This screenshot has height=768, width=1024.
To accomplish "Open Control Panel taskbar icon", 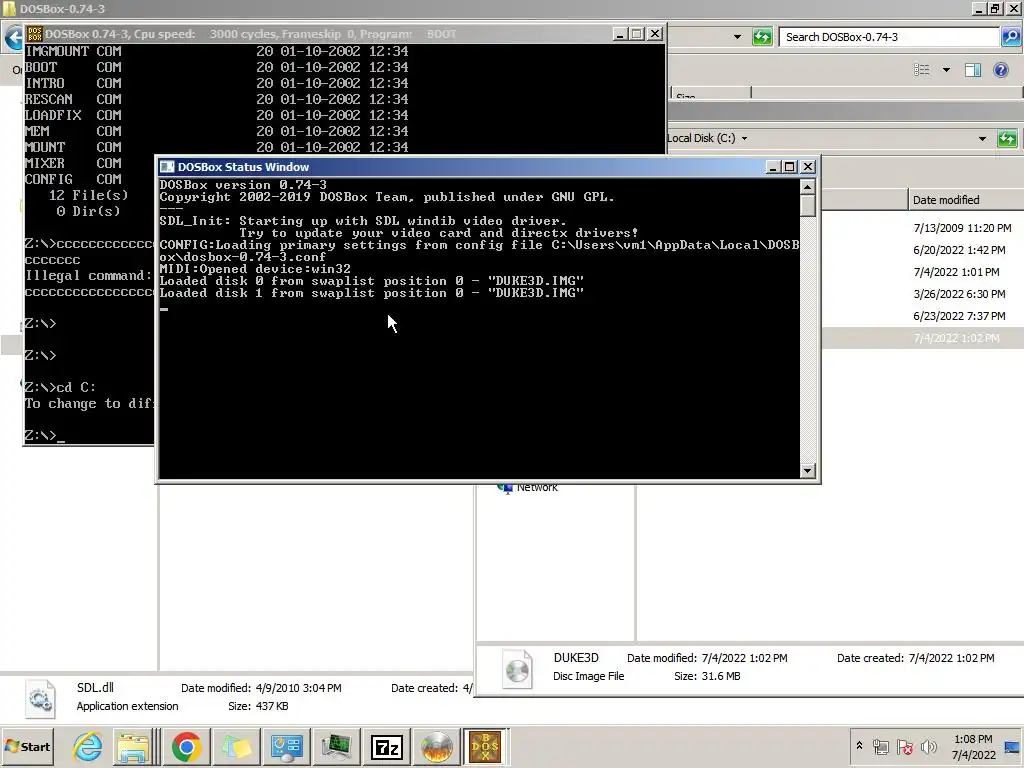I will pyautogui.click(x=286, y=747).
